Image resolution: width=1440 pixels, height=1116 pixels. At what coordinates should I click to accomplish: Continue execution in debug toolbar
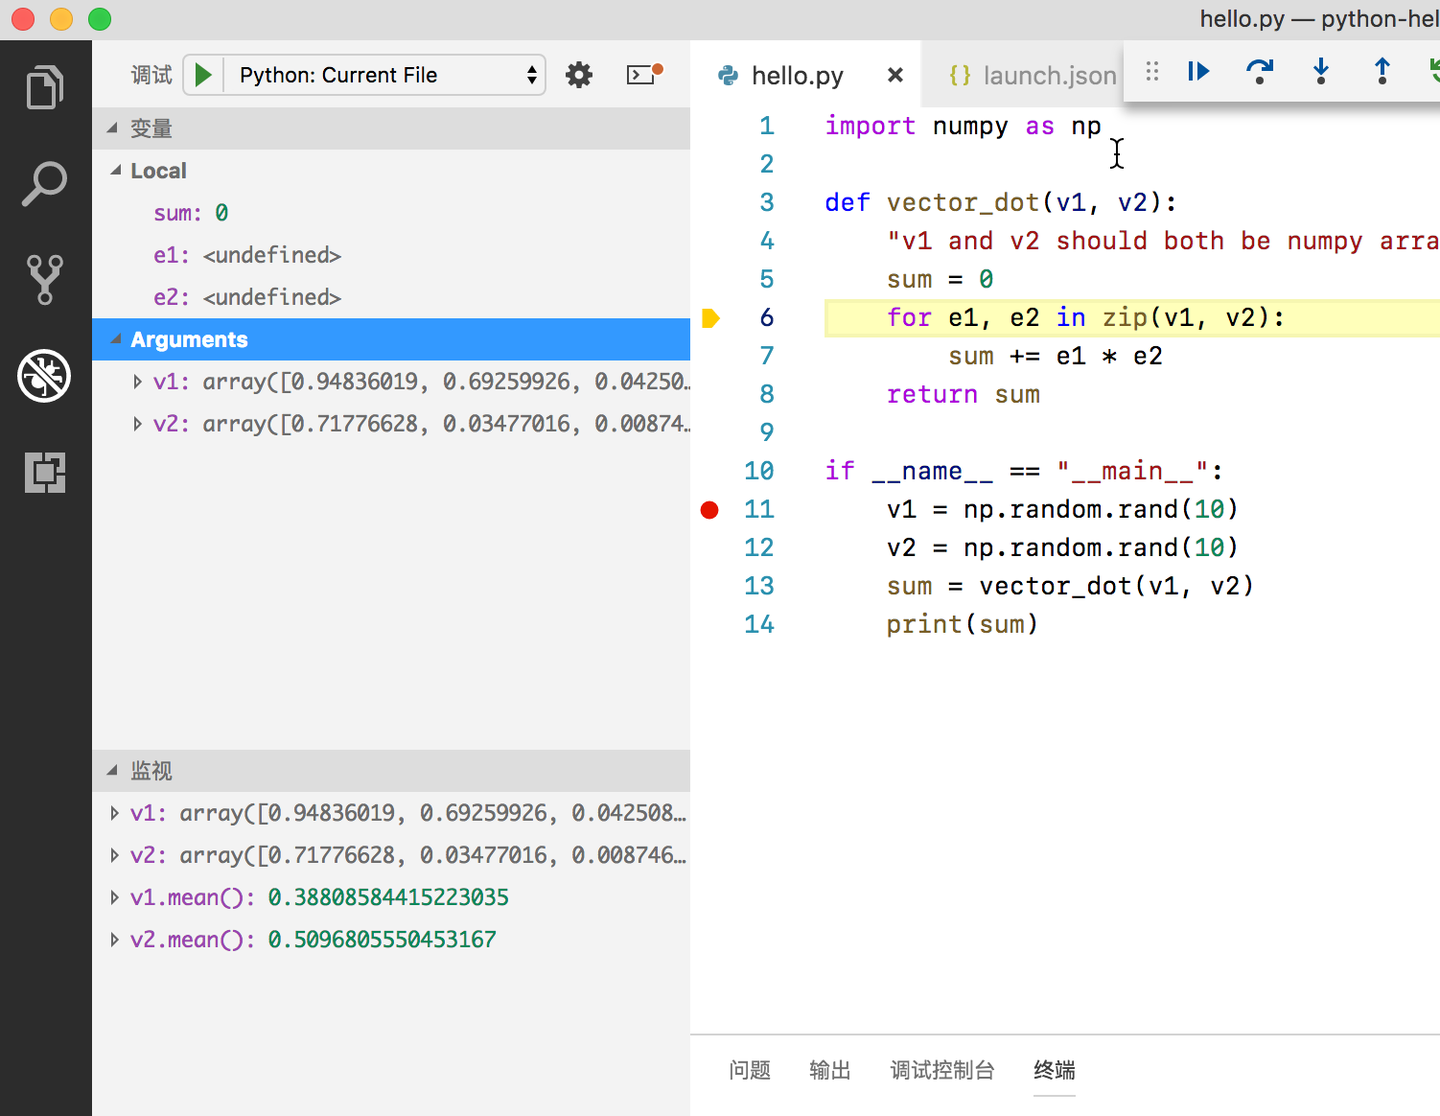(x=1198, y=71)
